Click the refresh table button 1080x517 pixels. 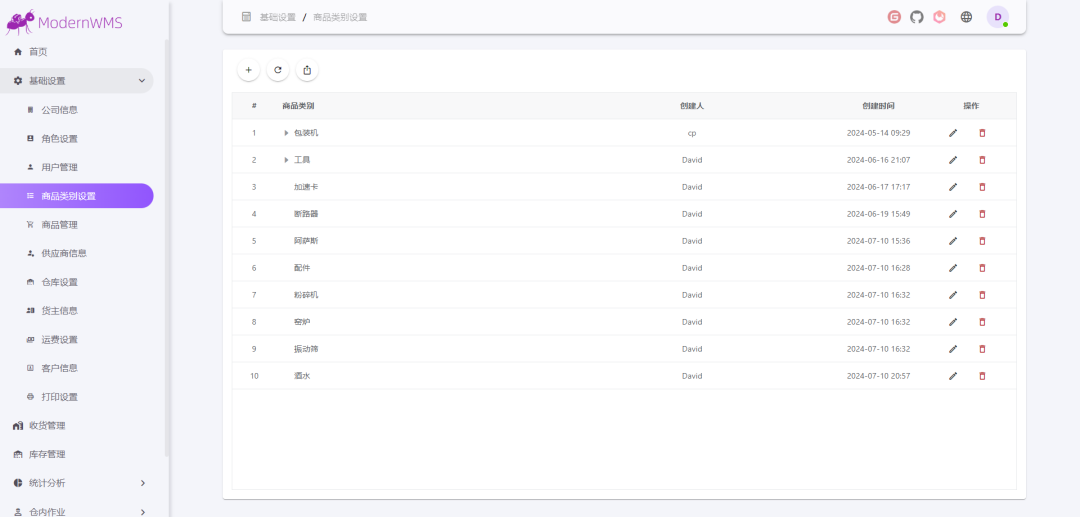click(278, 70)
